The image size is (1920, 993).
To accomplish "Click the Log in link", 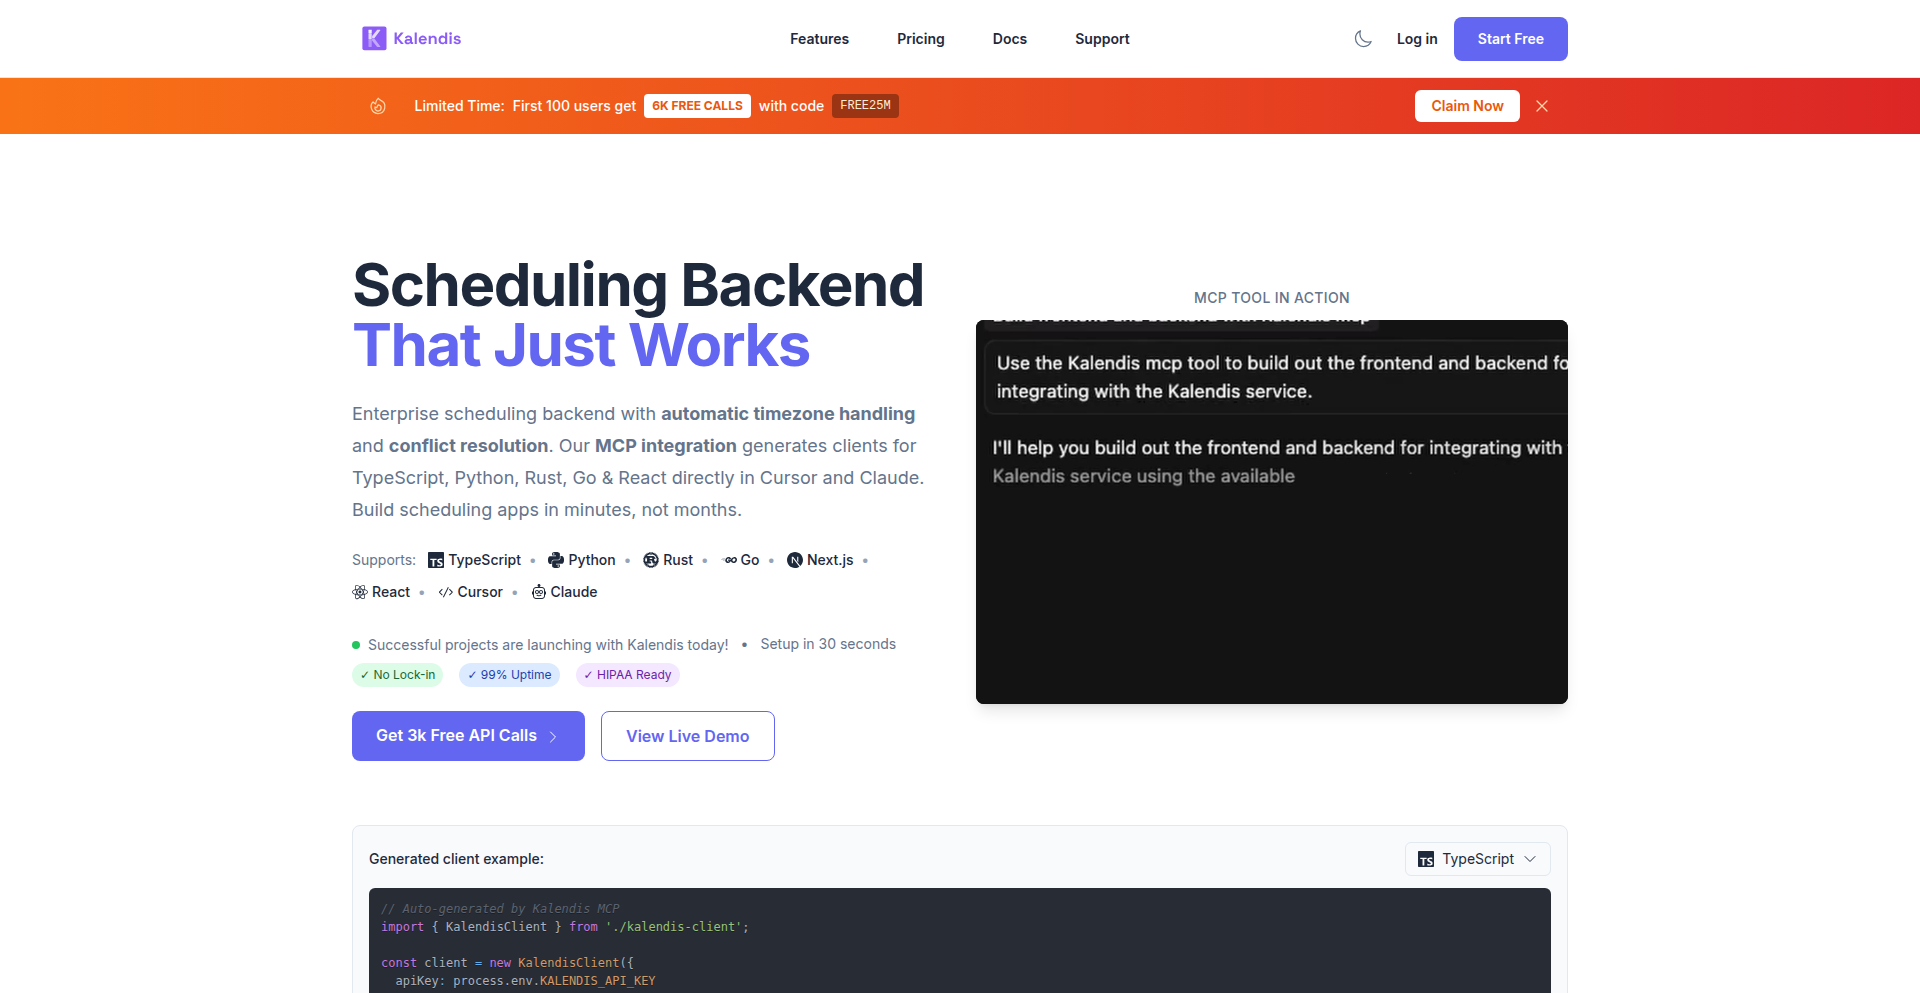I will pyautogui.click(x=1416, y=38).
